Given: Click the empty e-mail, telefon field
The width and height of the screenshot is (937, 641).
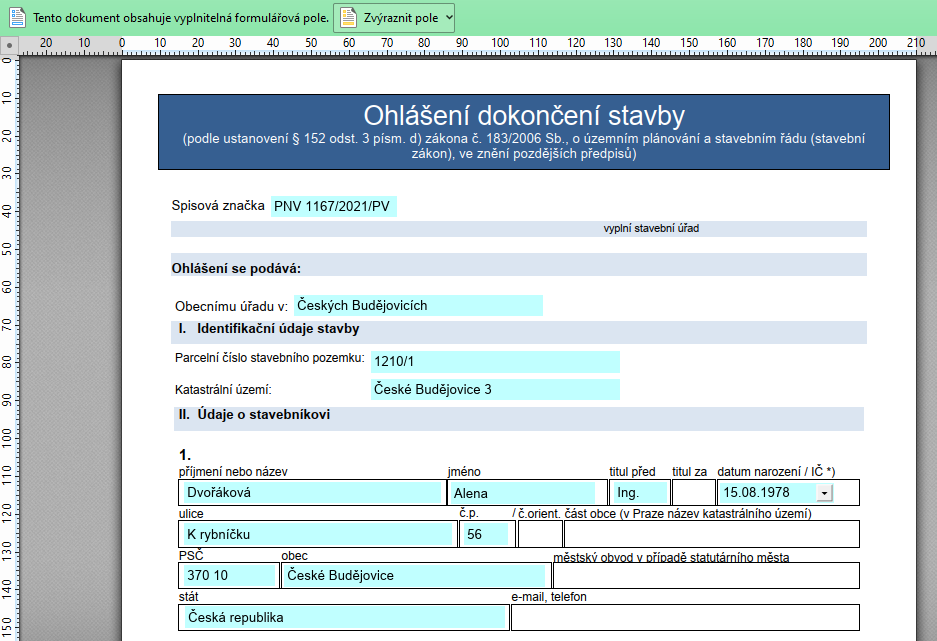Looking at the screenshot, I should pos(685,617).
